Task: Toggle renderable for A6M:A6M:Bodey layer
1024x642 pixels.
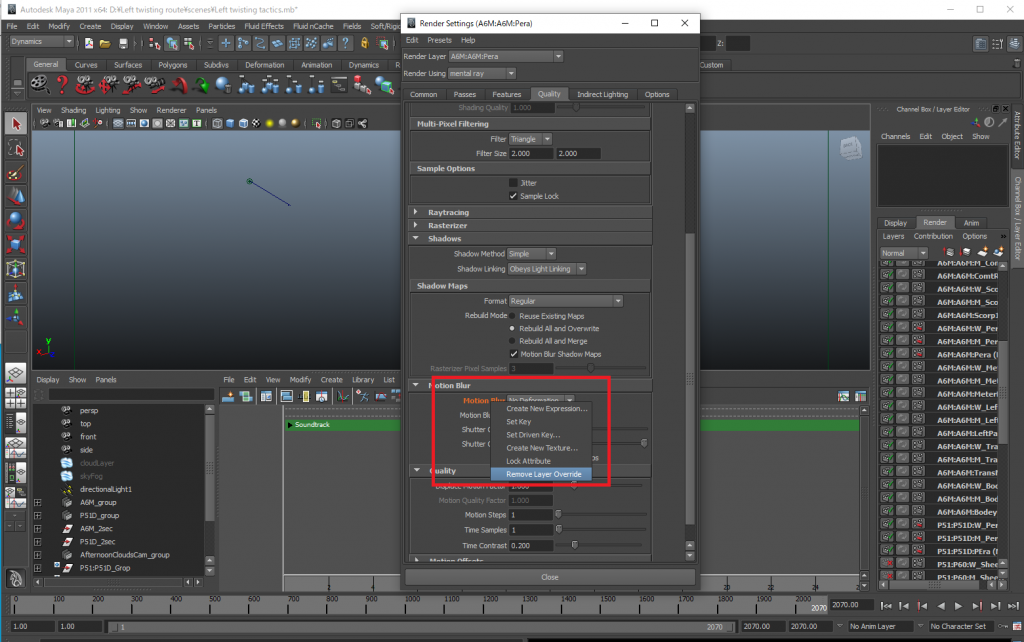Action: click(x=886, y=511)
